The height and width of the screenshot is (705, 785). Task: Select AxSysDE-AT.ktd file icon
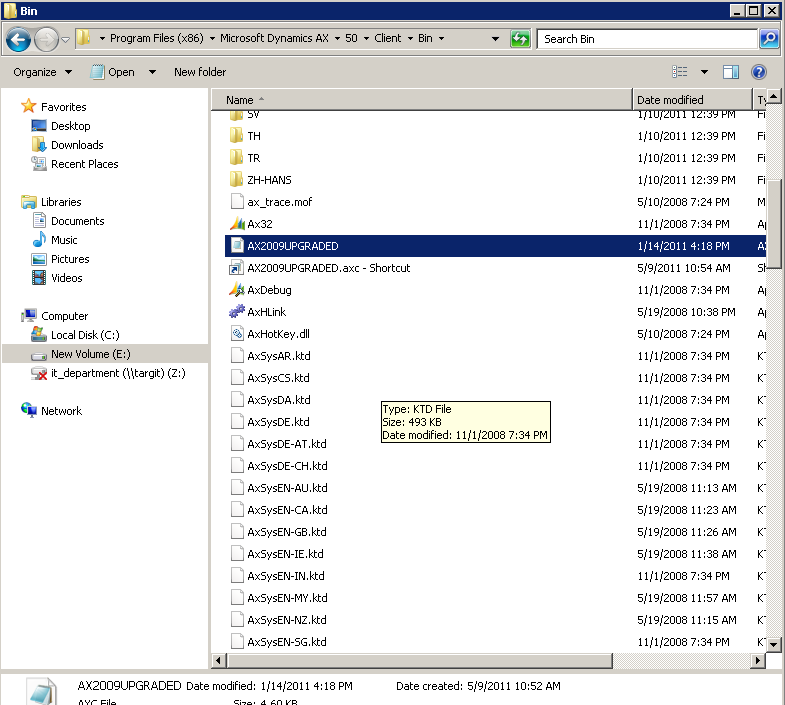click(x=237, y=444)
